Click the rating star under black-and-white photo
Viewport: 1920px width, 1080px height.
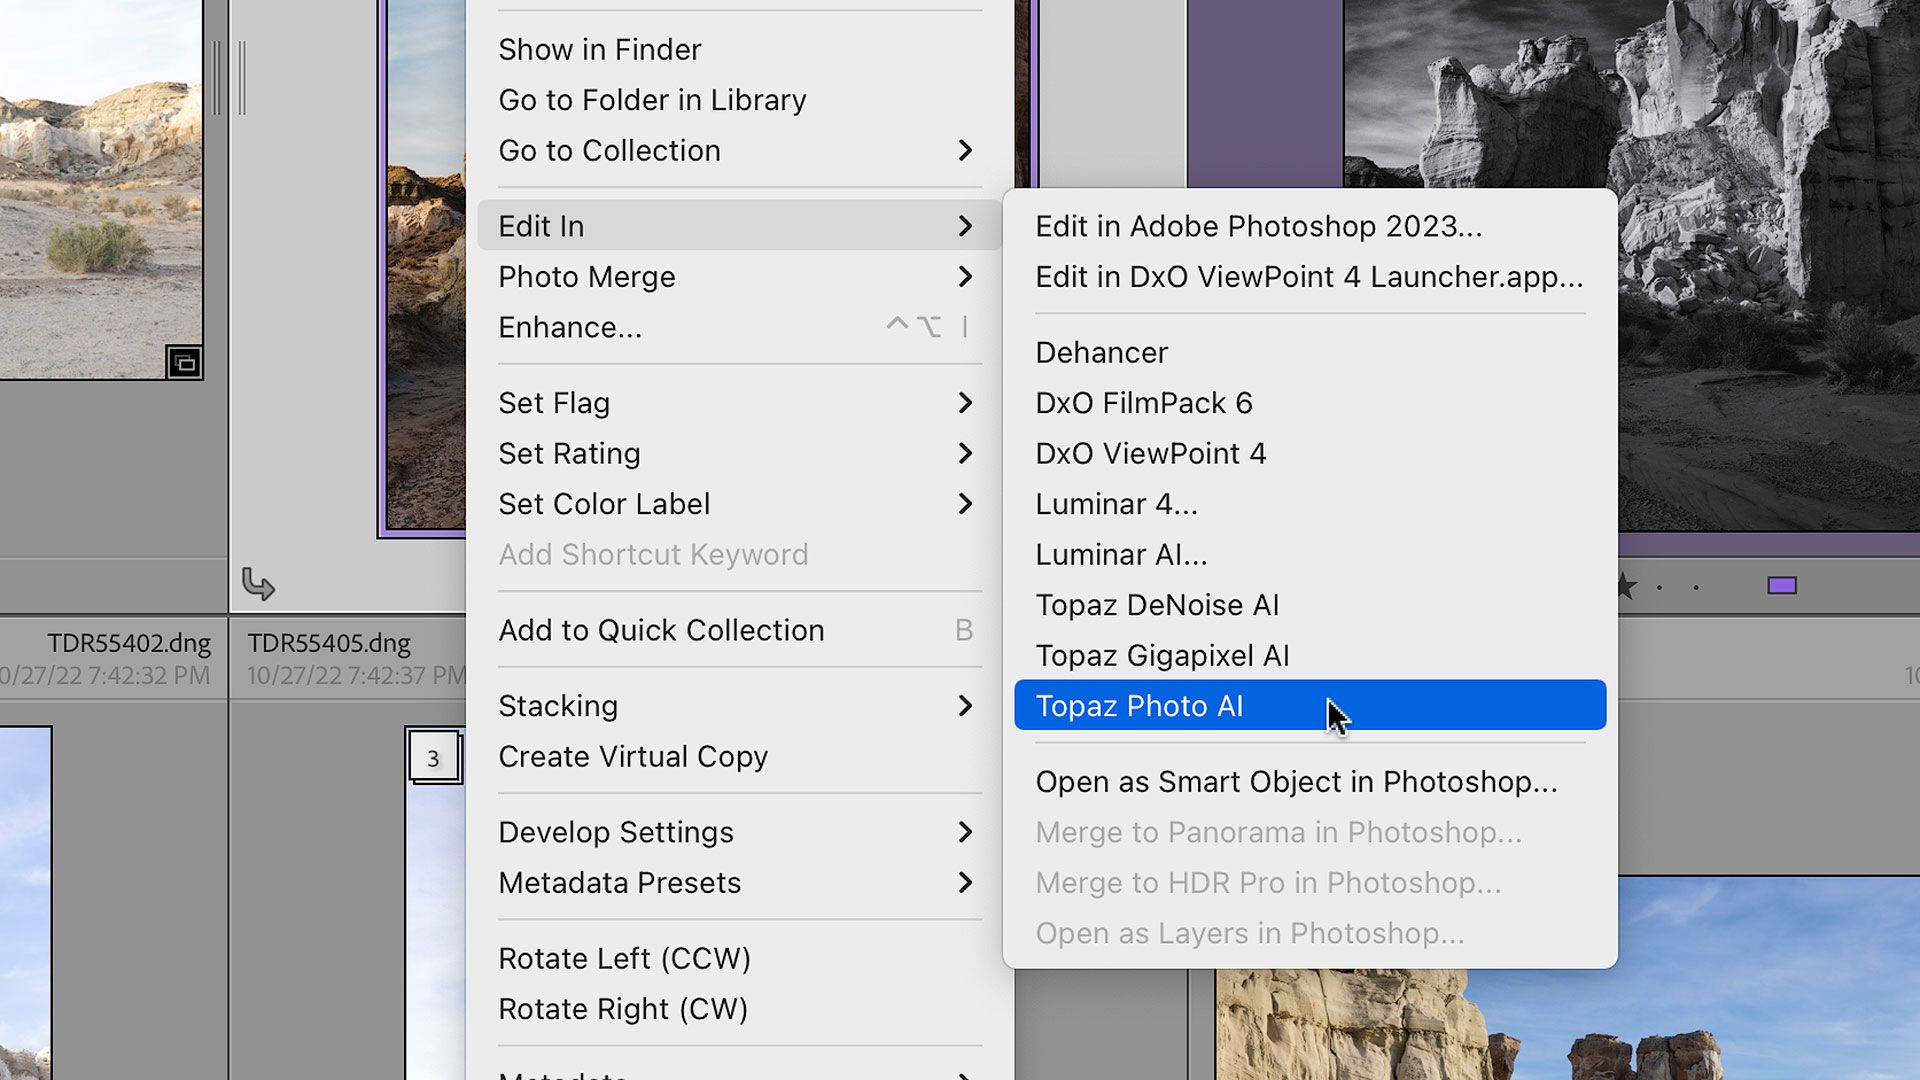tap(1626, 586)
